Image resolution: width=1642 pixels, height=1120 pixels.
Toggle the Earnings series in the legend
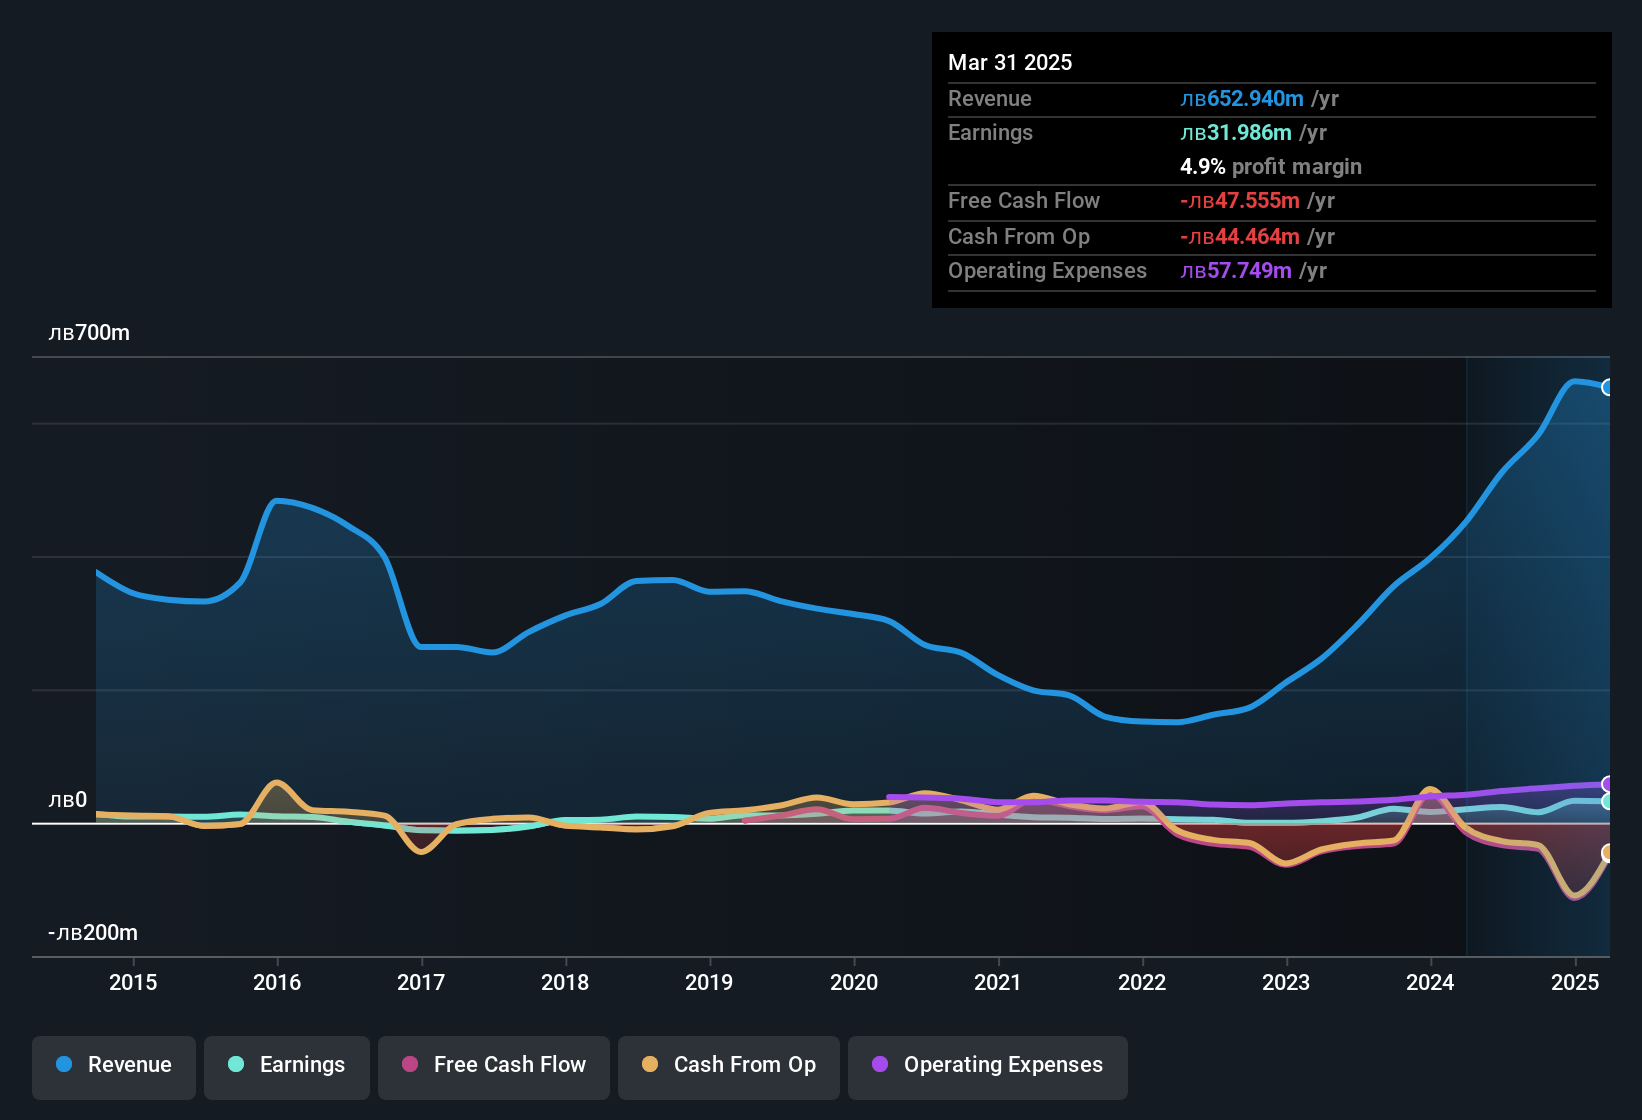[x=287, y=1065]
